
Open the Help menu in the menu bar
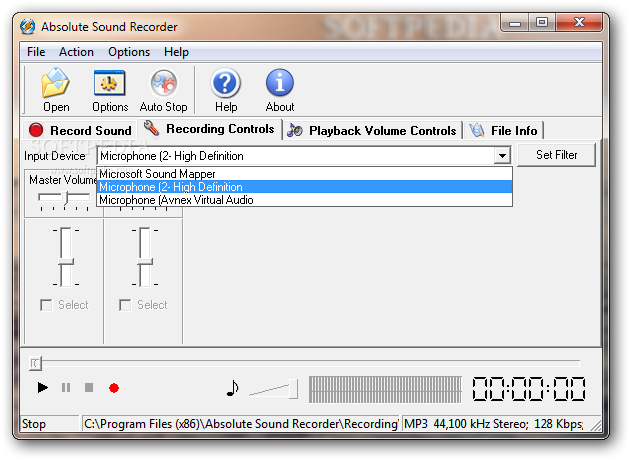tap(176, 52)
